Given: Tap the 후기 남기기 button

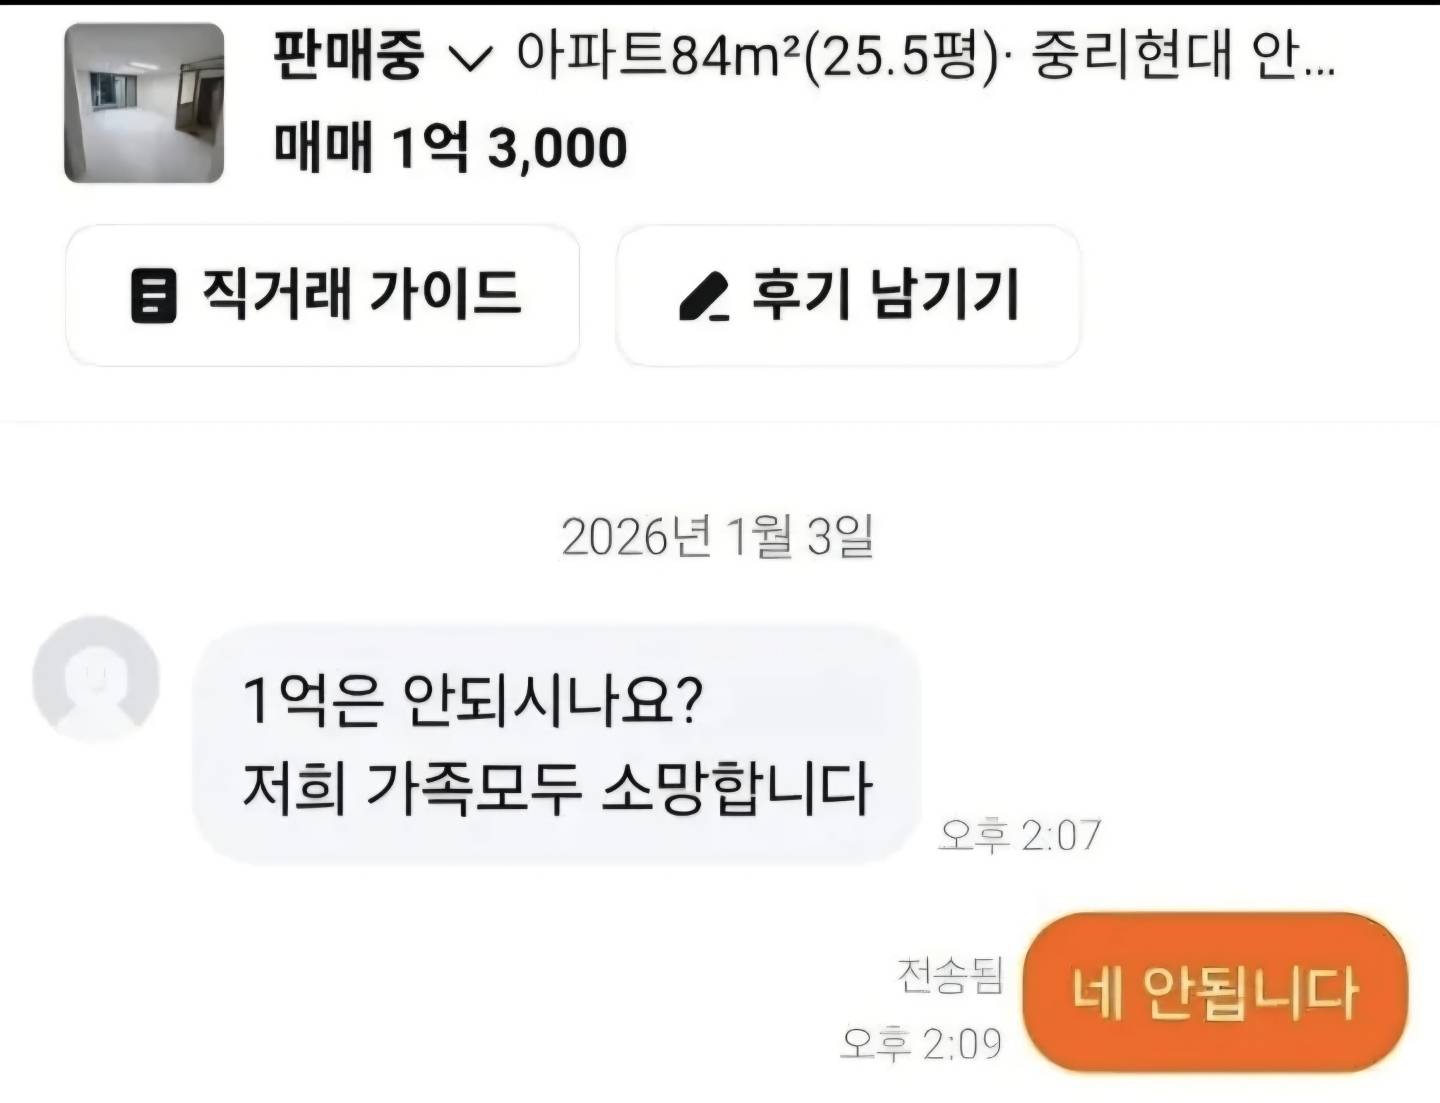Looking at the screenshot, I should point(848,295).
